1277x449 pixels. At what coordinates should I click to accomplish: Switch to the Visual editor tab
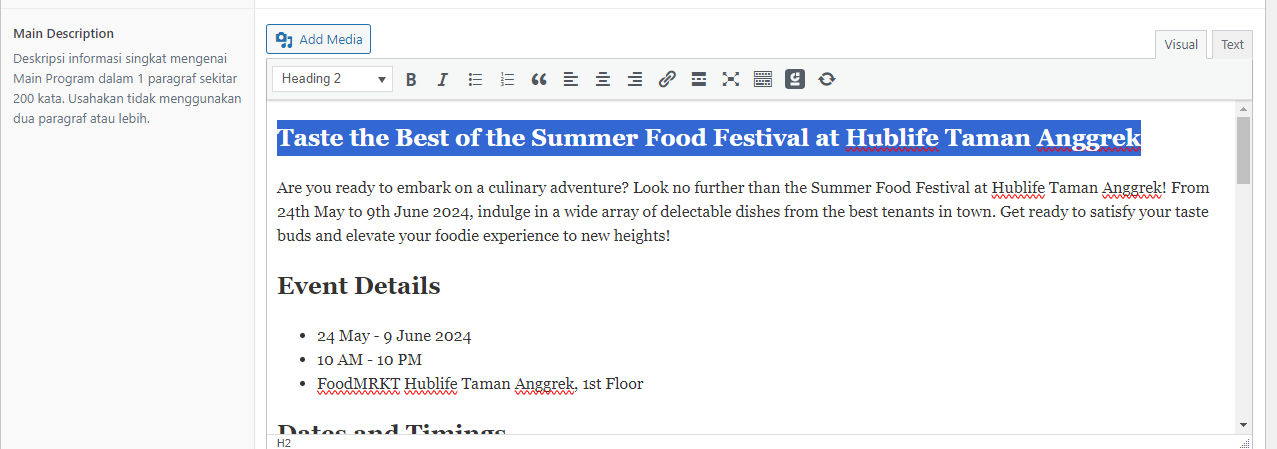click(x=1180, y=45)
